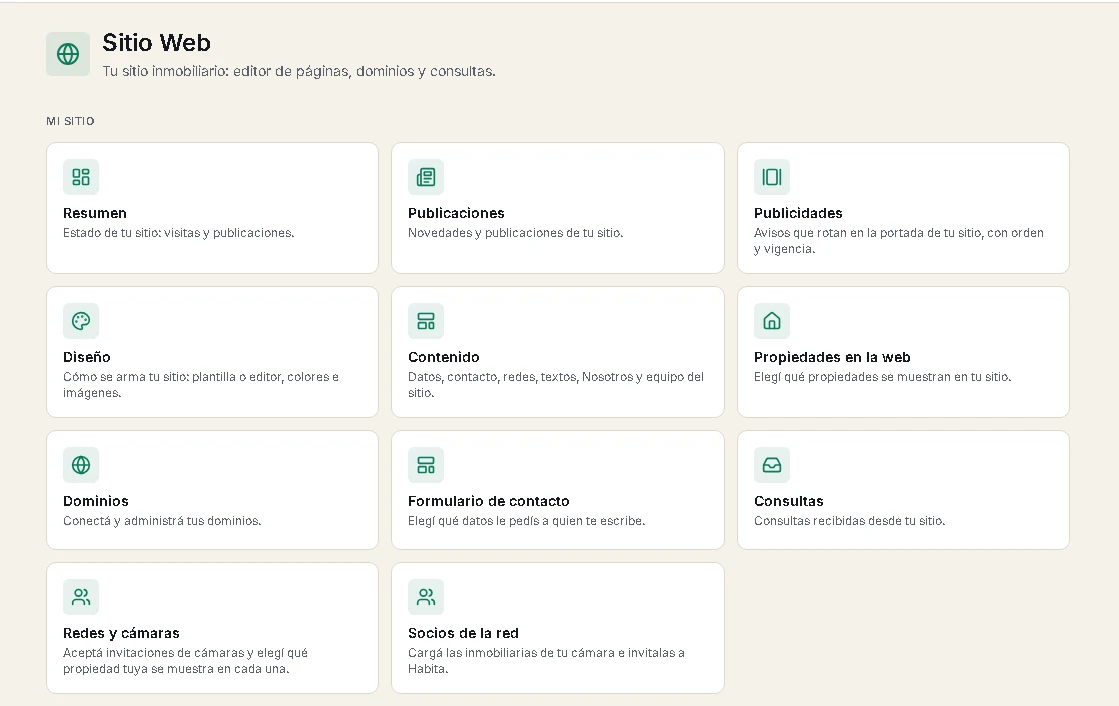Open the Resumen card title

tap(95, 213)
